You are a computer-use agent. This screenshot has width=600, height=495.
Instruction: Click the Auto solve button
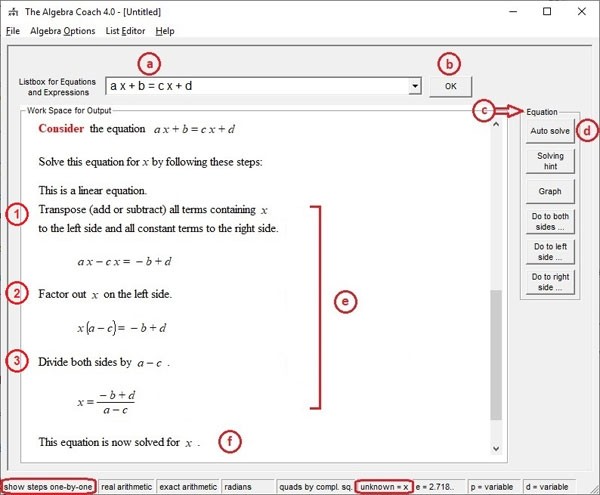click(x=550, y=131)
